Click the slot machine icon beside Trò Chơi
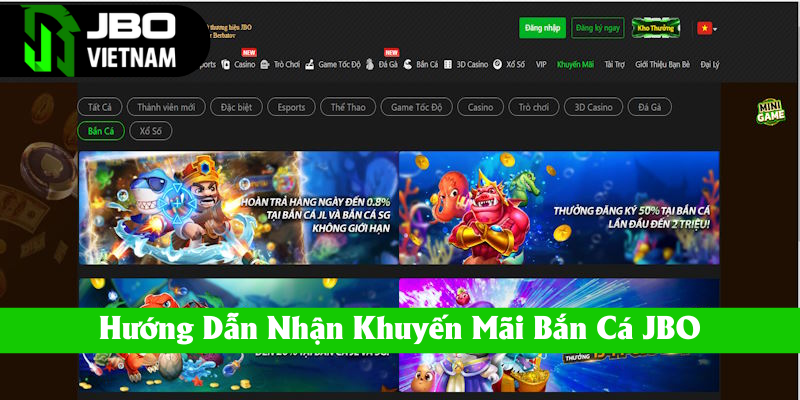This screenshot has width=800, height=400. [x=264, y=65]
